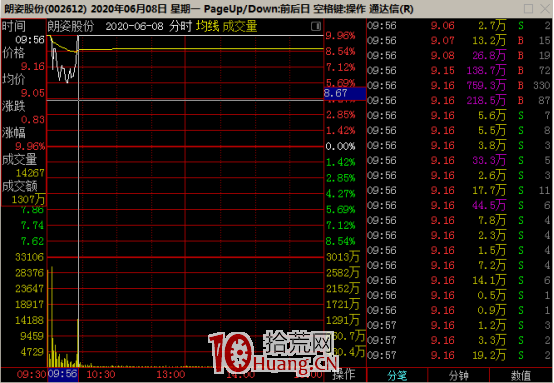
Task: Click the 分时 label in chart header
Action: (x=180, y=26)
